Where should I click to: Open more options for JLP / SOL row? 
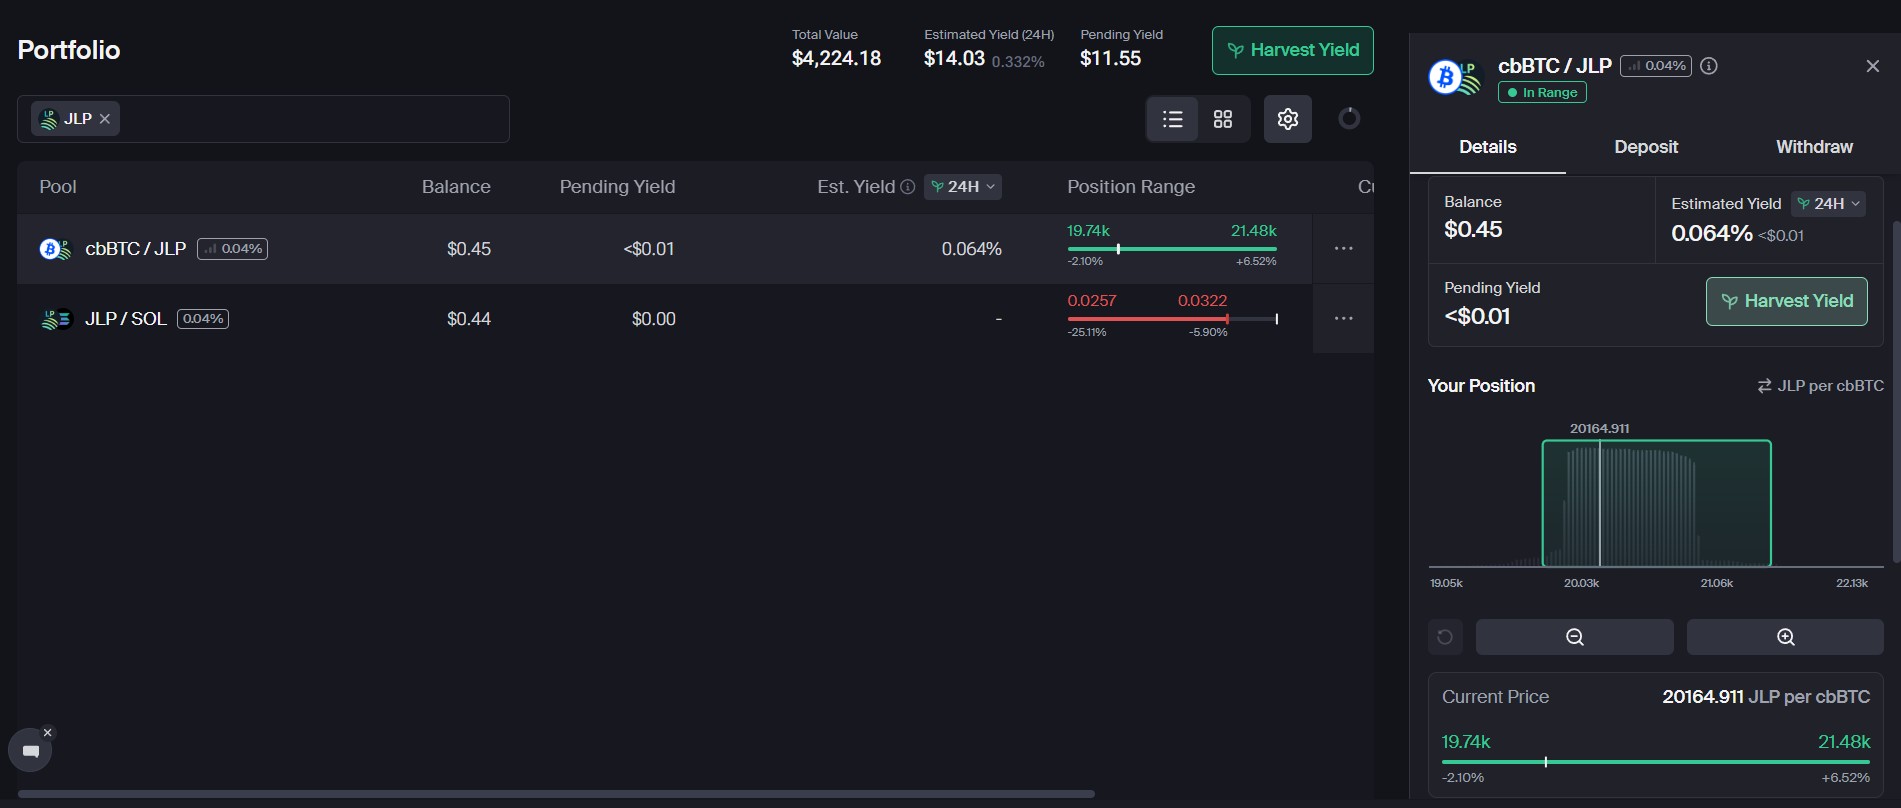[x=1343, y=318]
